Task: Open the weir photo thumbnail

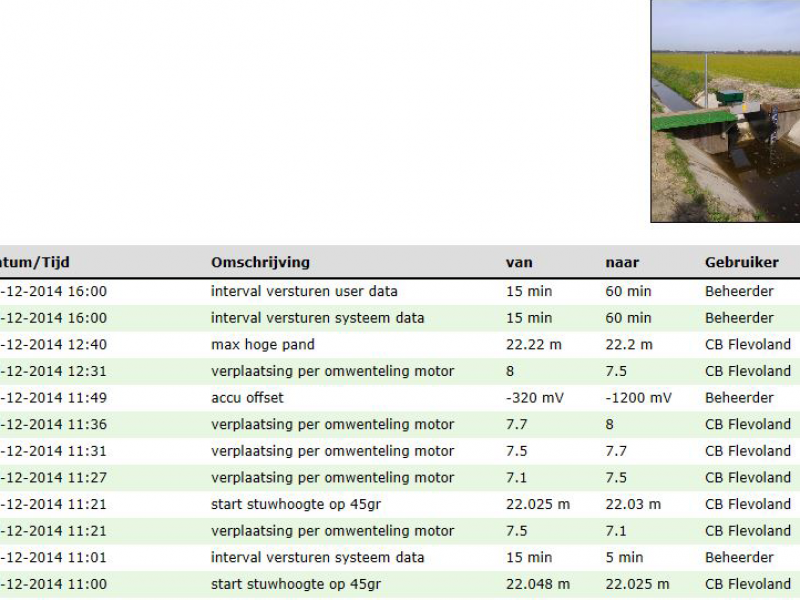Action: click(725, 110)
